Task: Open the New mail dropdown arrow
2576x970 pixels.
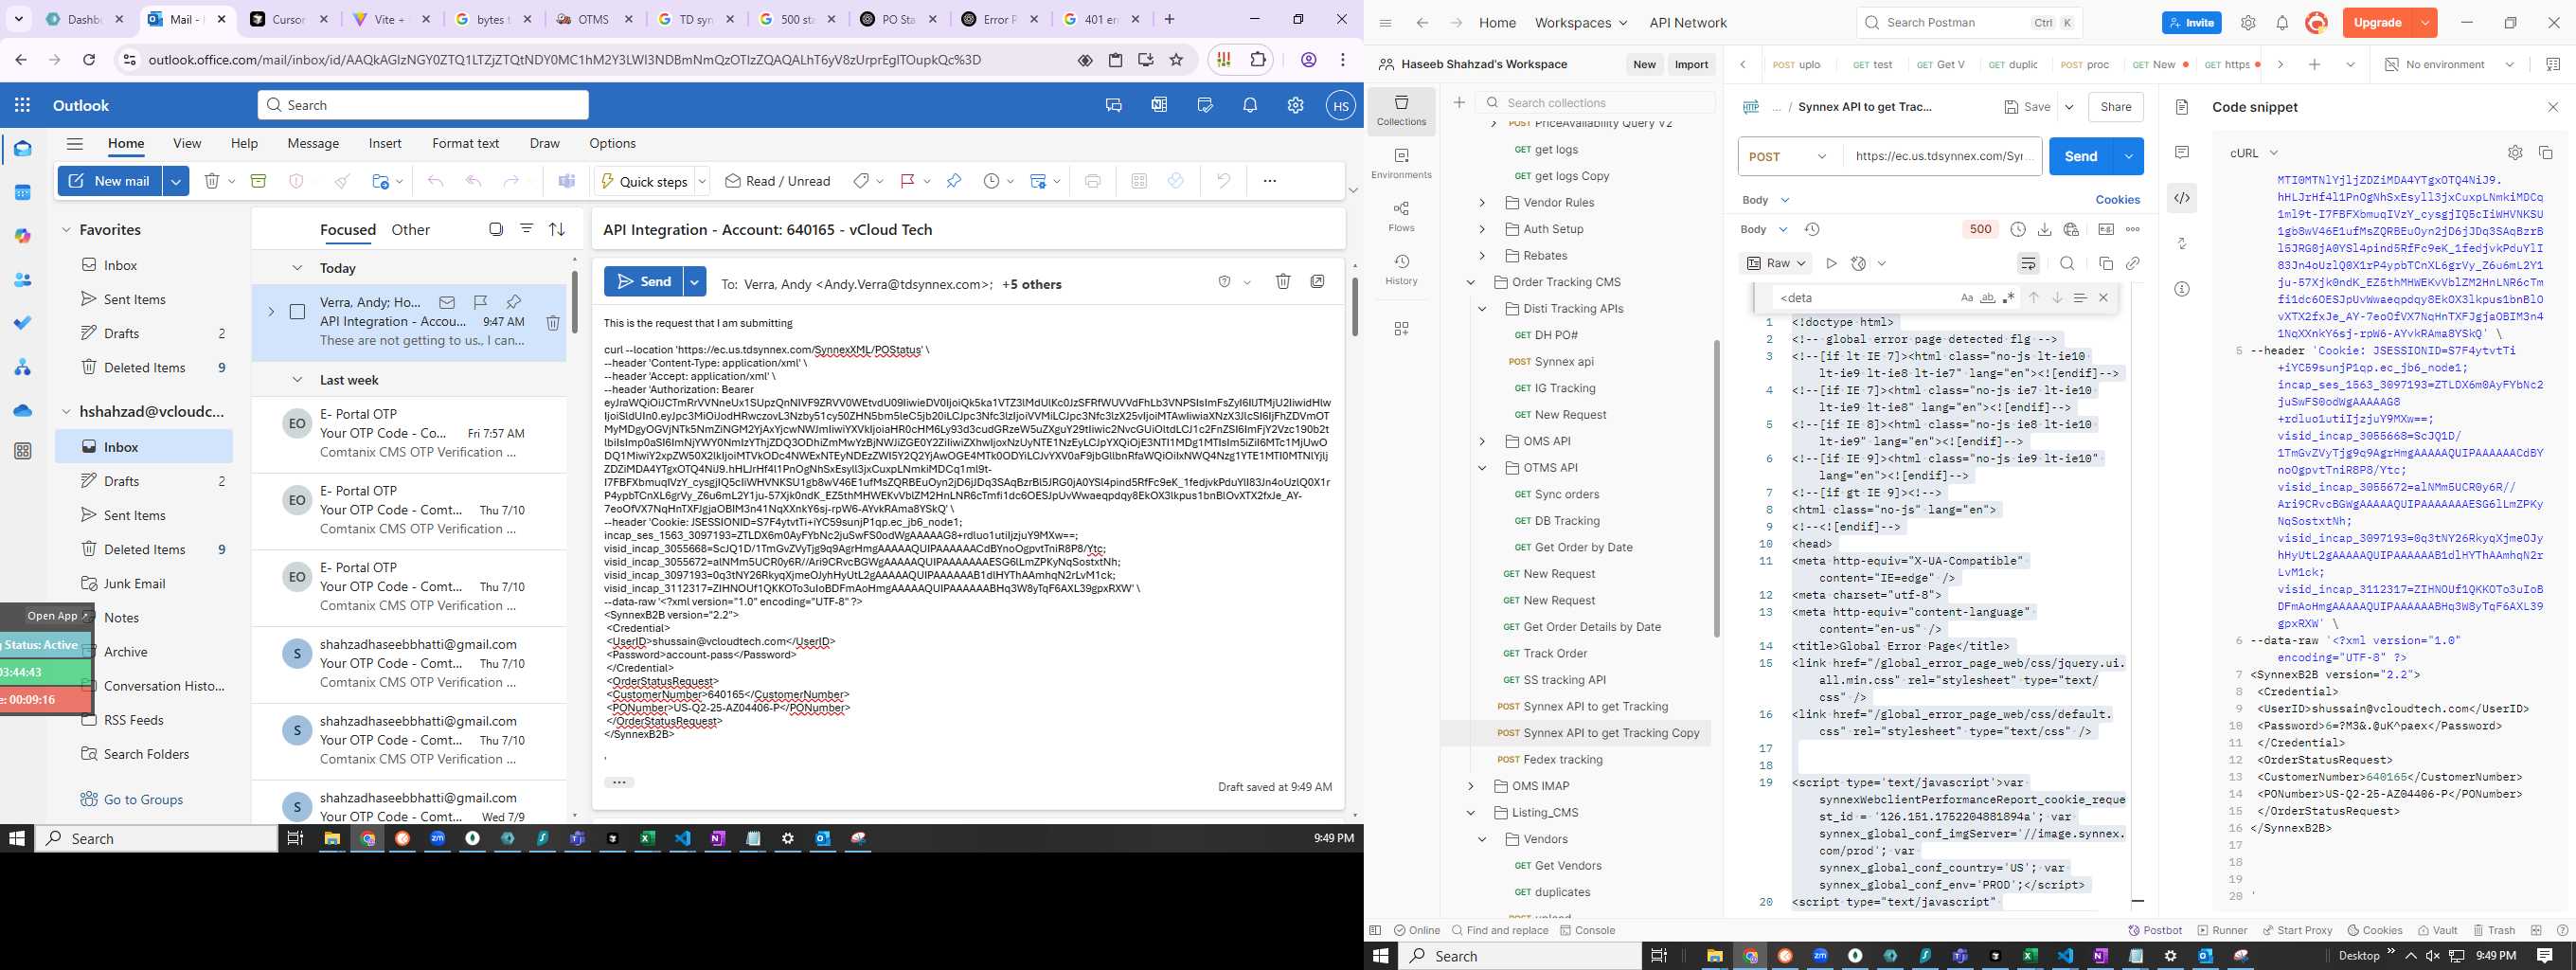Action: pos(176,181)
